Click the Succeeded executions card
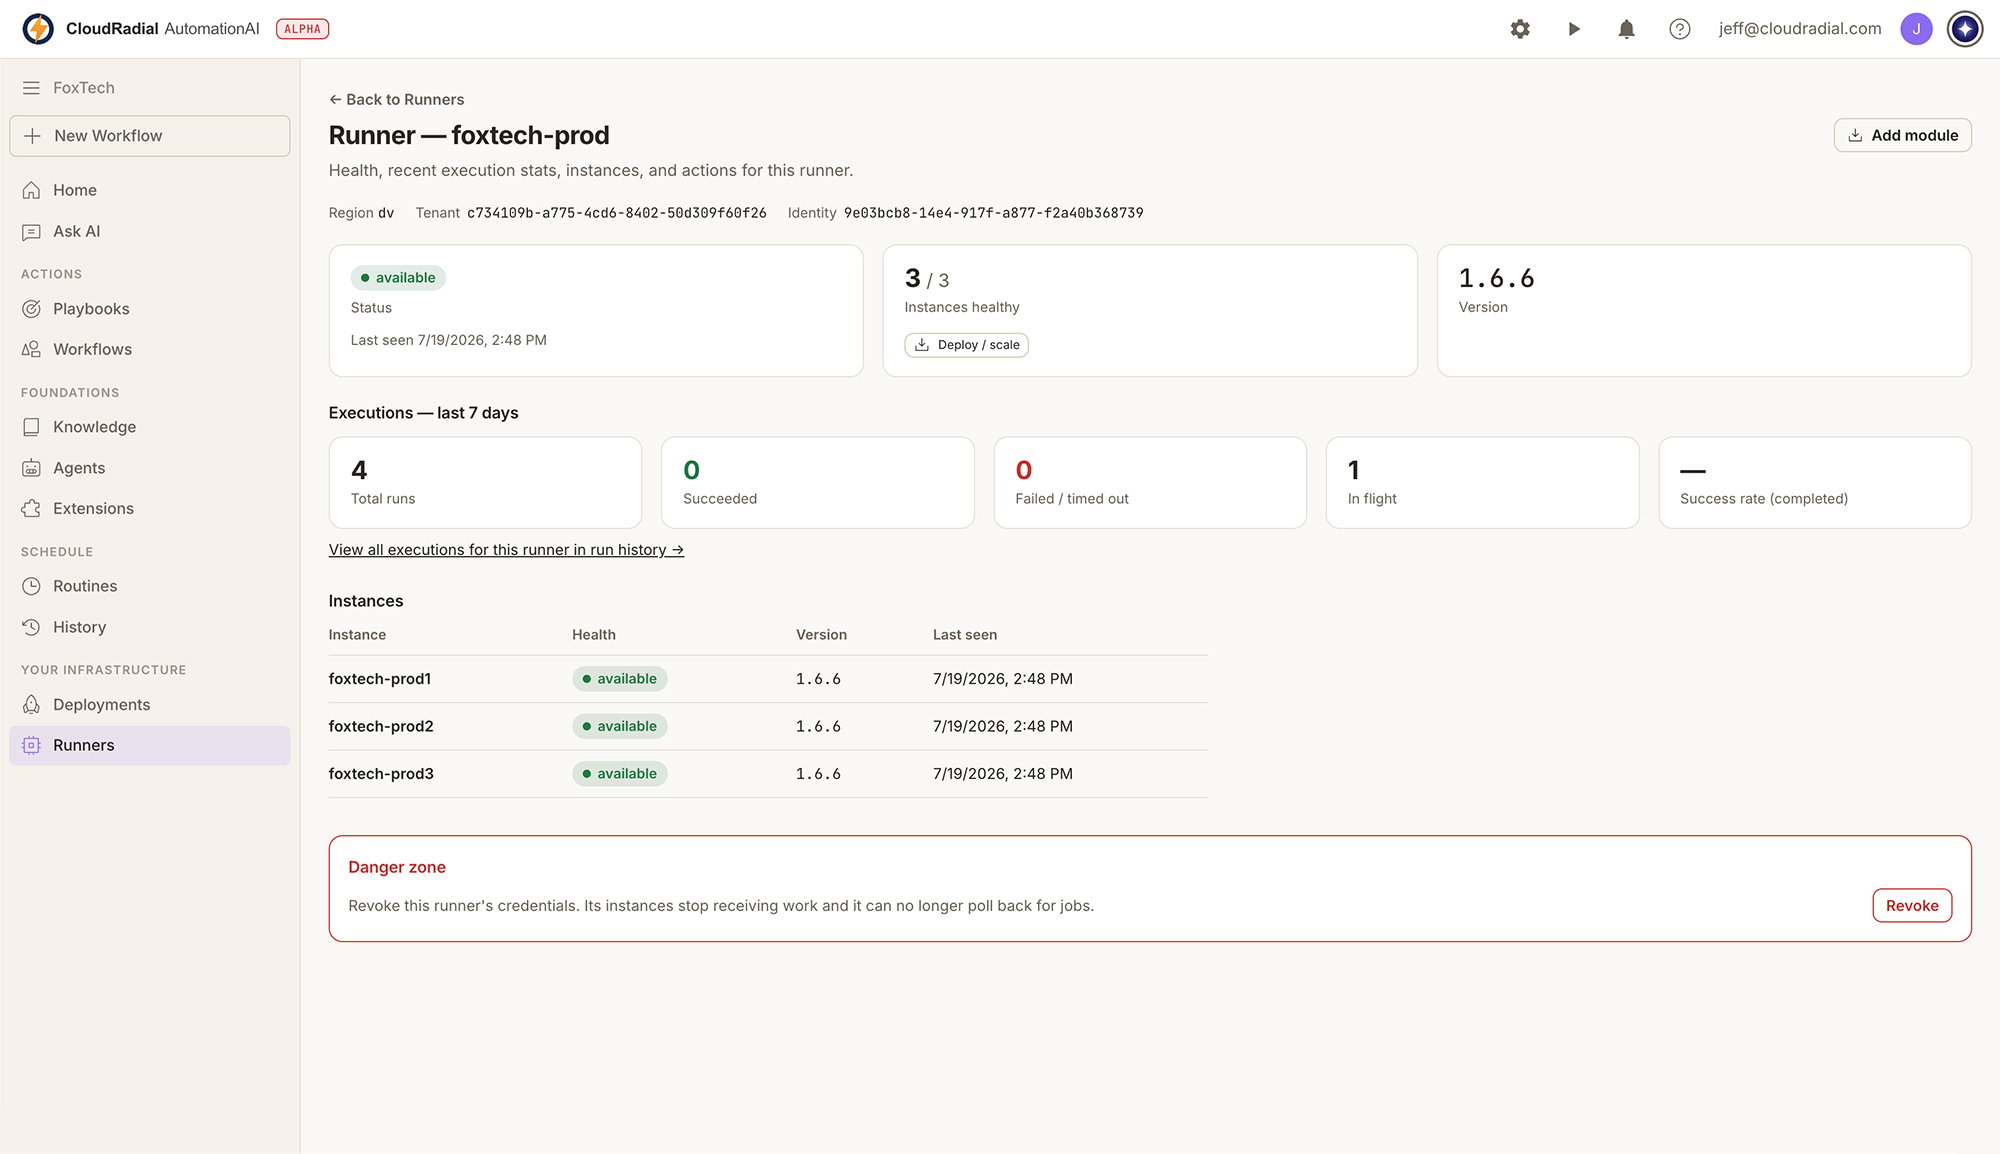 tap(817, 482)
